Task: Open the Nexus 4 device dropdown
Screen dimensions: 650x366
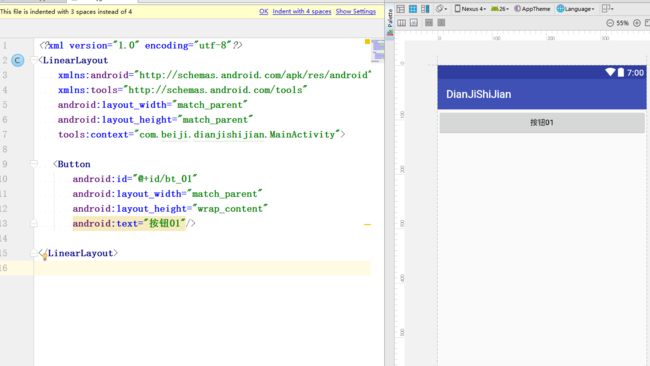Action: pyautogui.click(x=470, y=9)
